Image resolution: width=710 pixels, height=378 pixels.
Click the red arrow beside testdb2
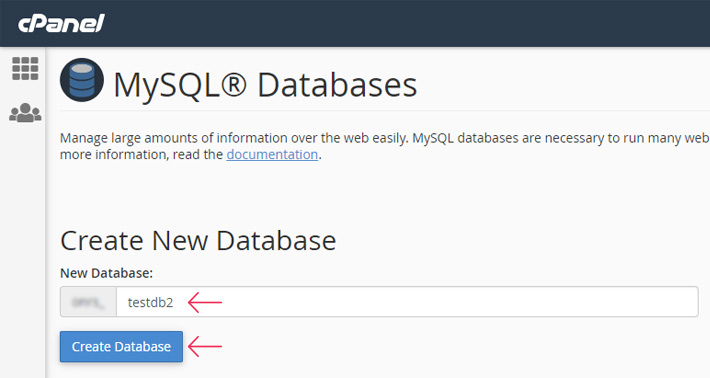tap(205, 302)
